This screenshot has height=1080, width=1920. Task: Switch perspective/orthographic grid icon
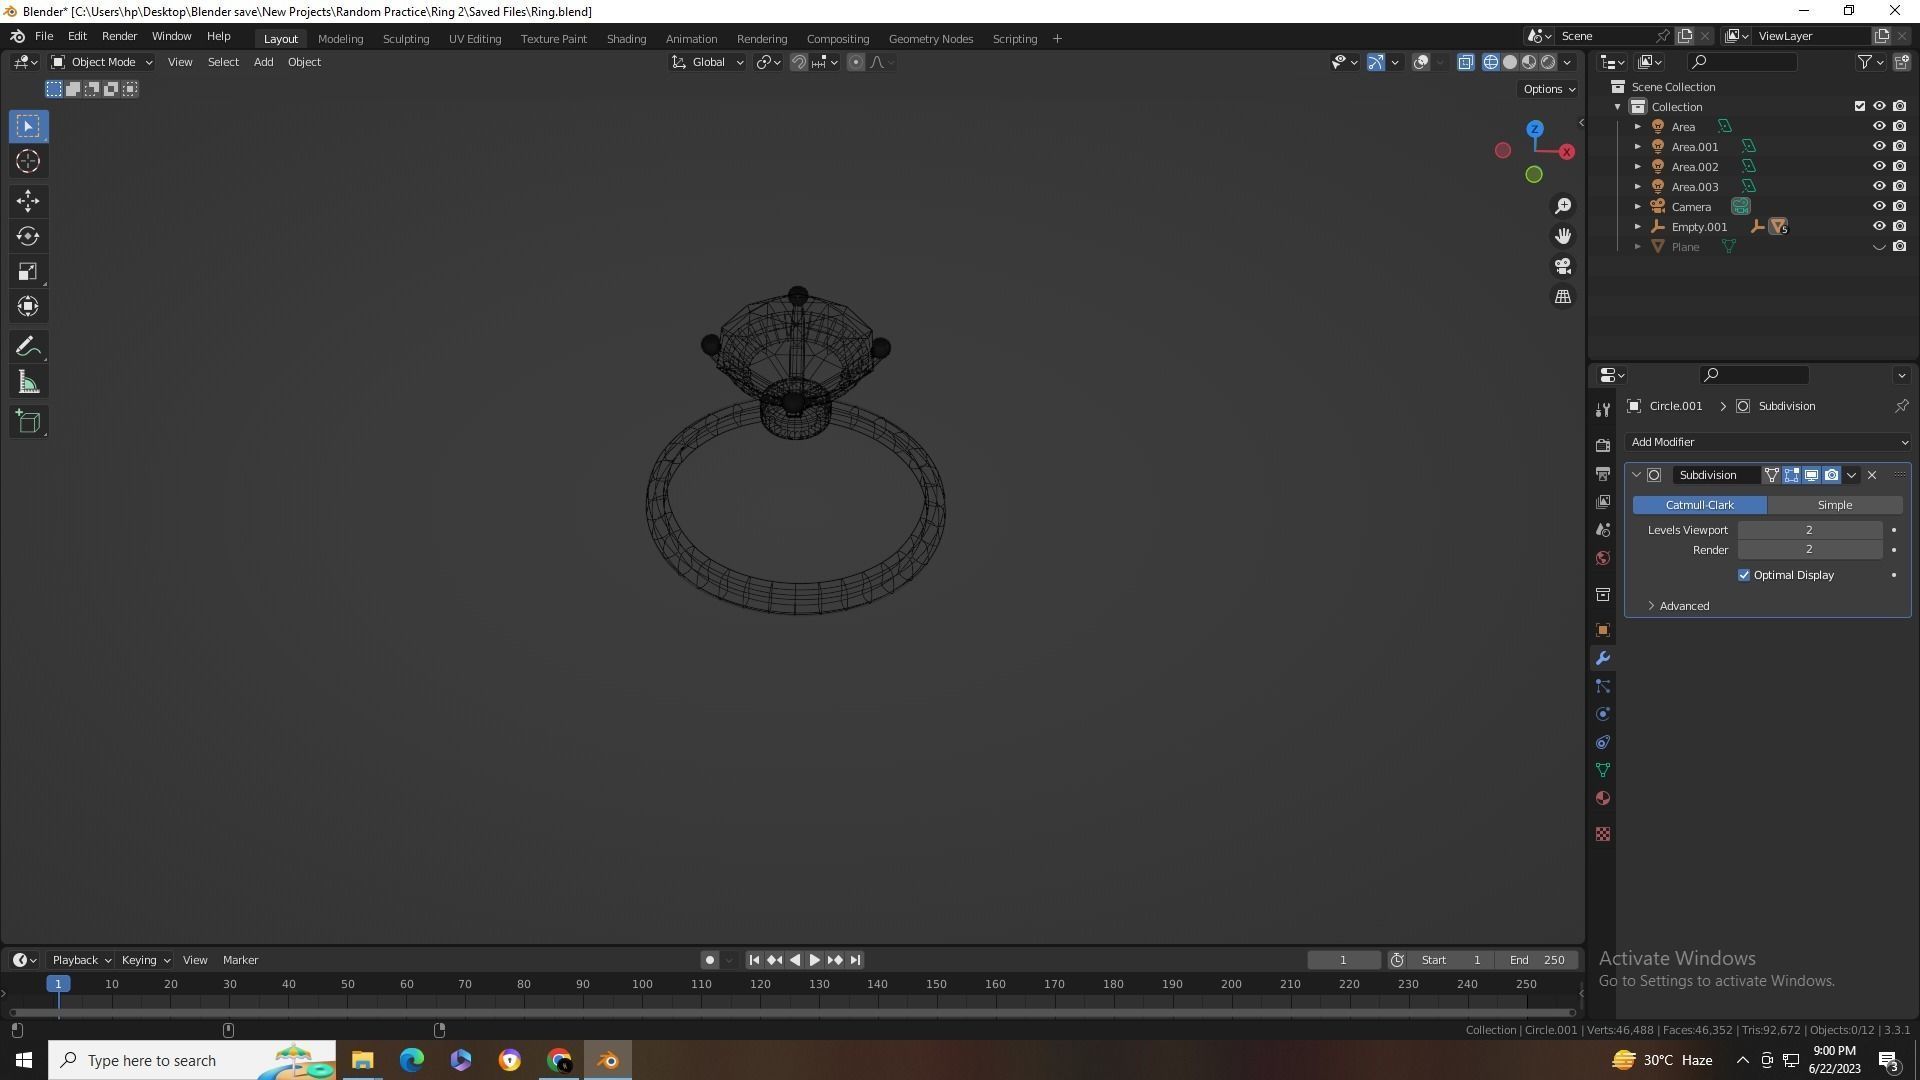click(x=1563, y=297)
